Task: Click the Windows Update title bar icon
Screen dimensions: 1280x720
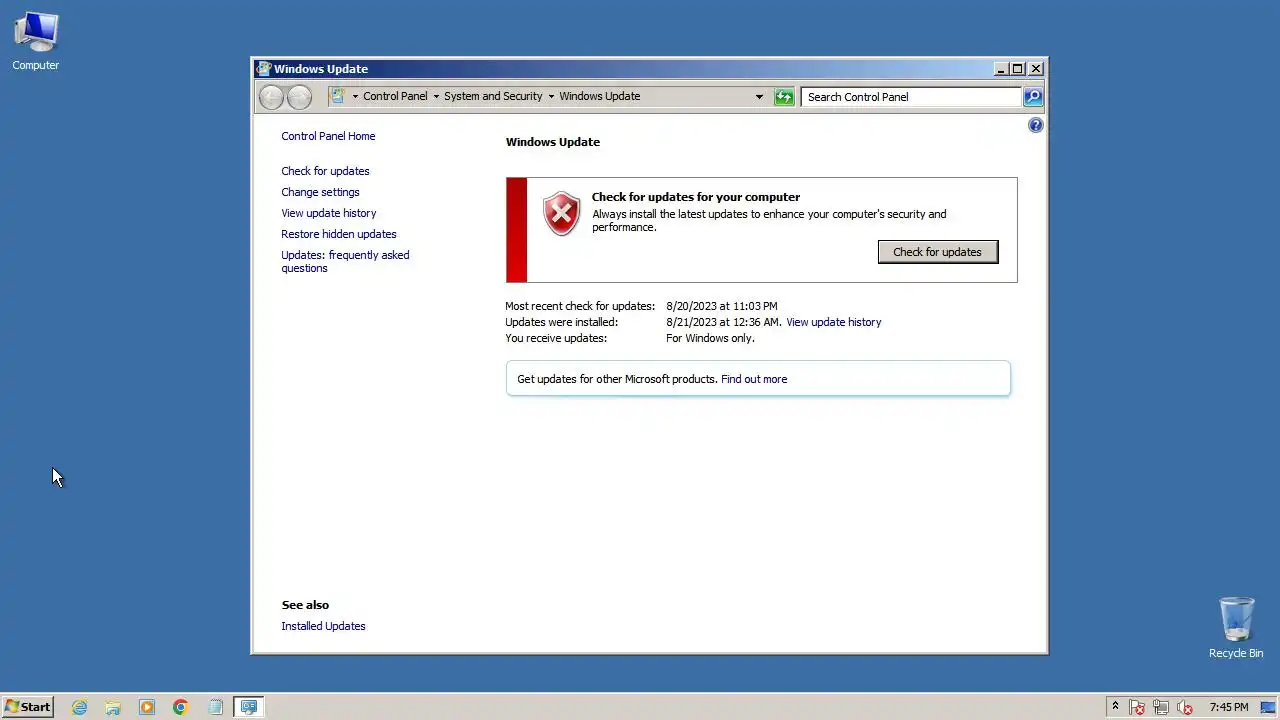Action: tap(263, 69)
